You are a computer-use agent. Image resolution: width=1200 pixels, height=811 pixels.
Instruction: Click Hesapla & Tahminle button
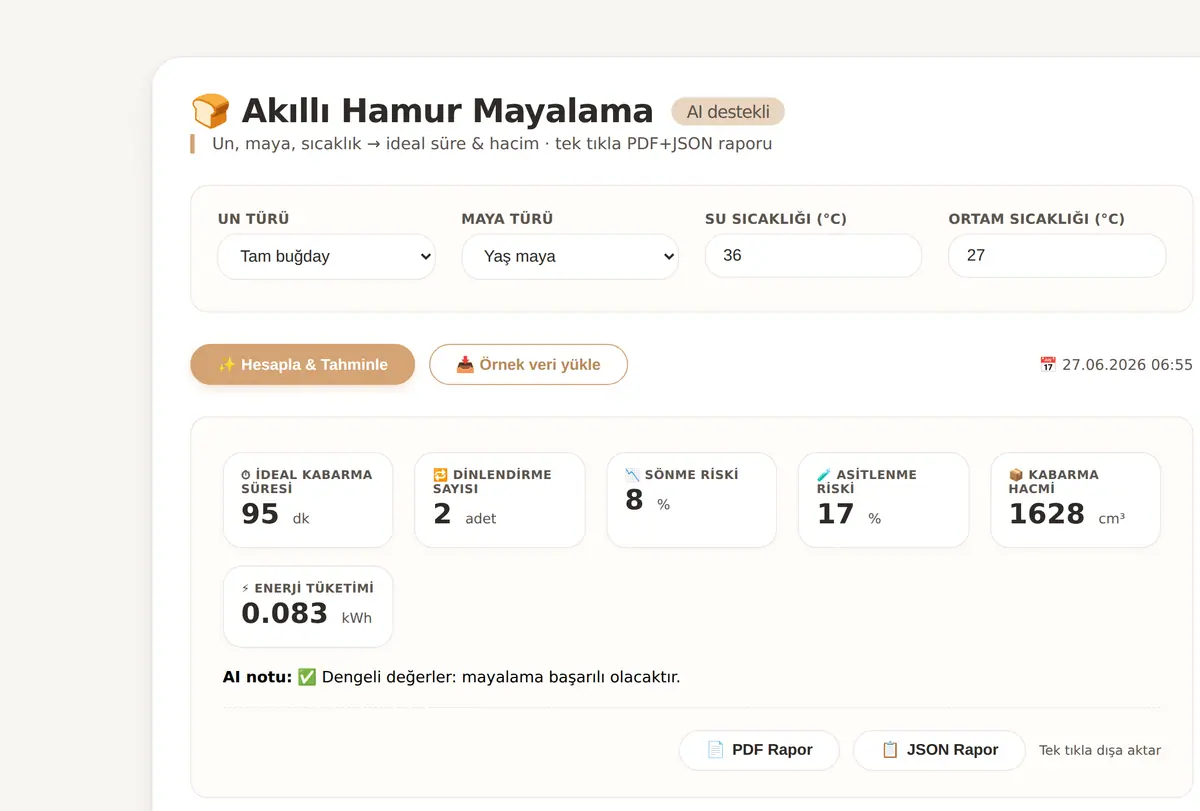(x=303, y=364)
